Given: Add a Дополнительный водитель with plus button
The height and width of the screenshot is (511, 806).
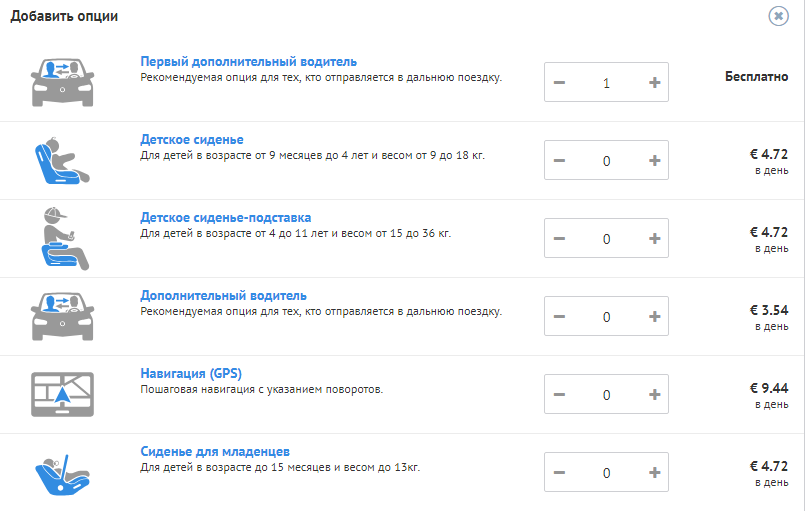Looking at the screenshot, I should [x=654, y=317].
